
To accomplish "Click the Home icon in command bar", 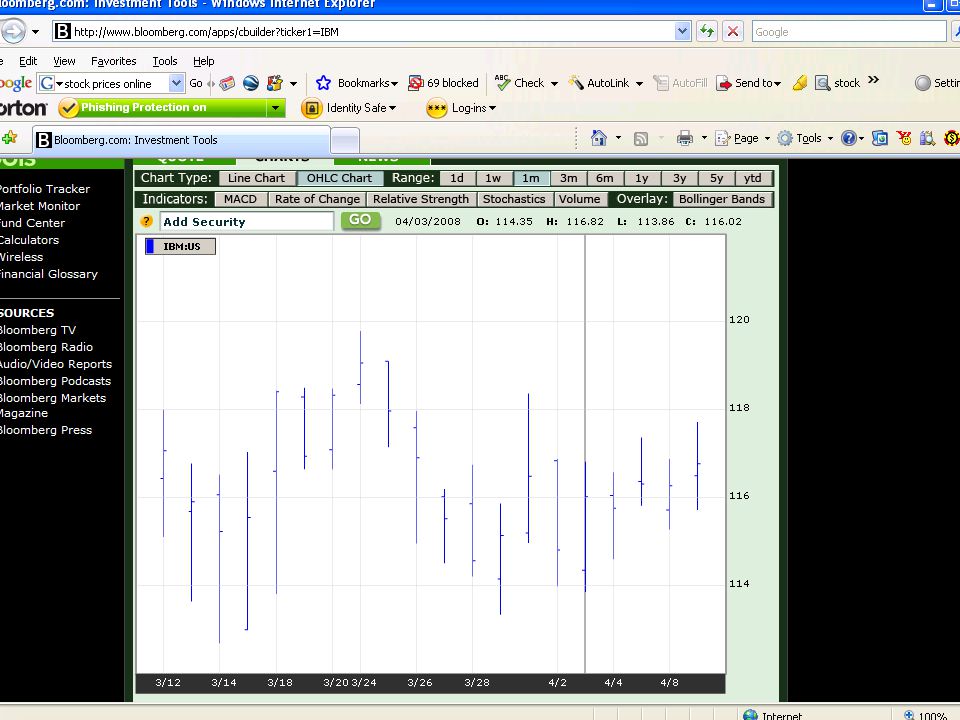I will pyautogui.click(x=599, y=138).
